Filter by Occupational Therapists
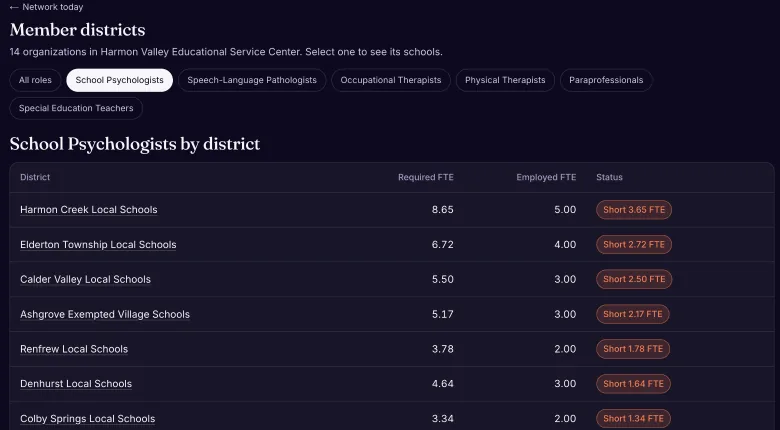780x430 pixels. pyautogui.click(x=390, y=80)
